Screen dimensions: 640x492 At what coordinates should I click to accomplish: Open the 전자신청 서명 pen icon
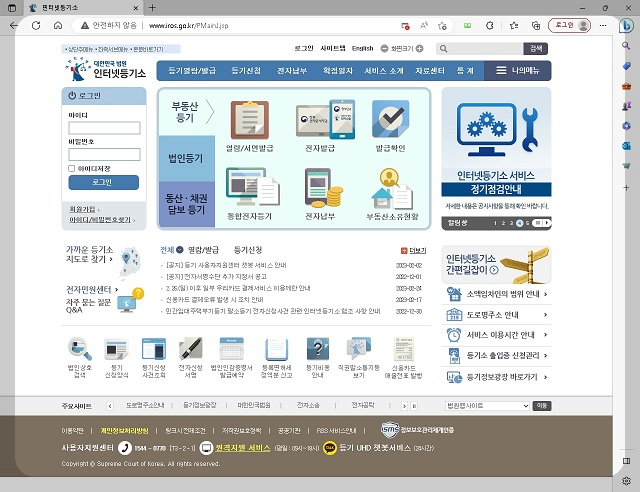click(191, 349)
